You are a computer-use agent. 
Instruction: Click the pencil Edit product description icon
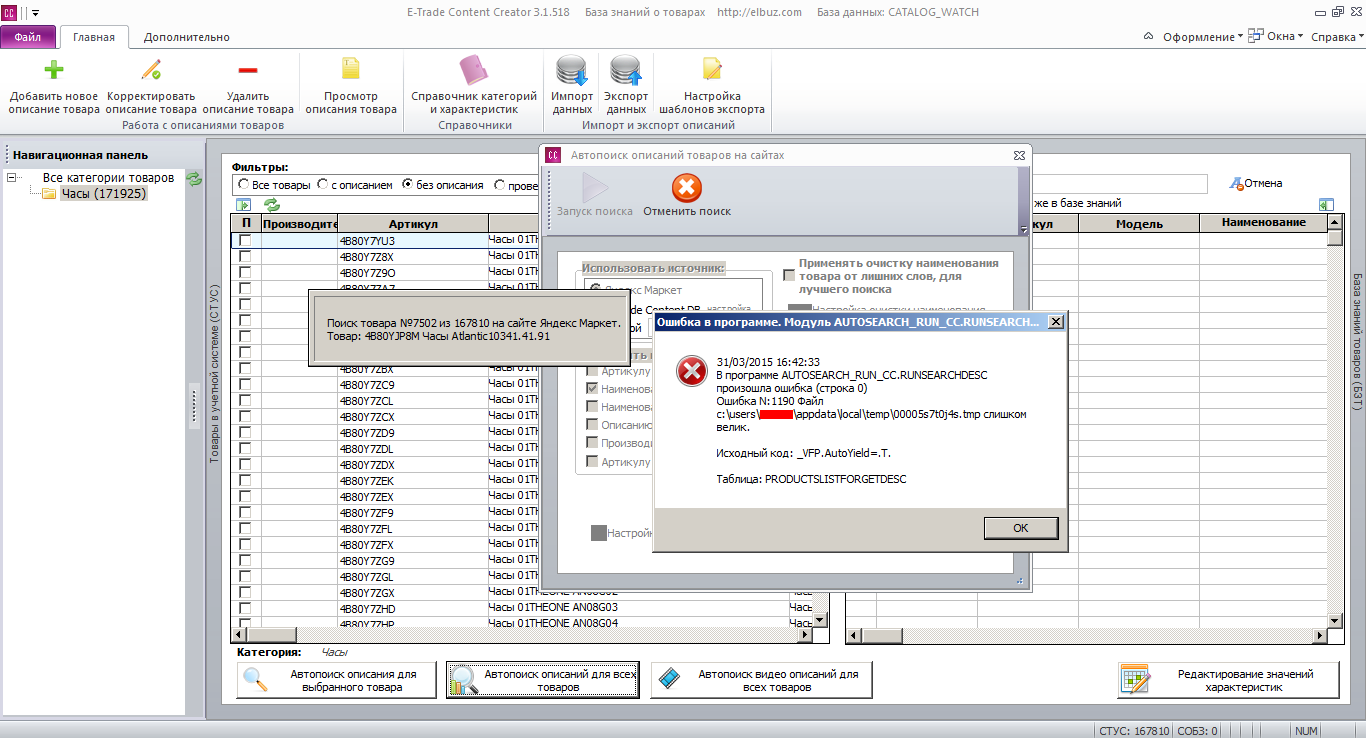(151, 70)
